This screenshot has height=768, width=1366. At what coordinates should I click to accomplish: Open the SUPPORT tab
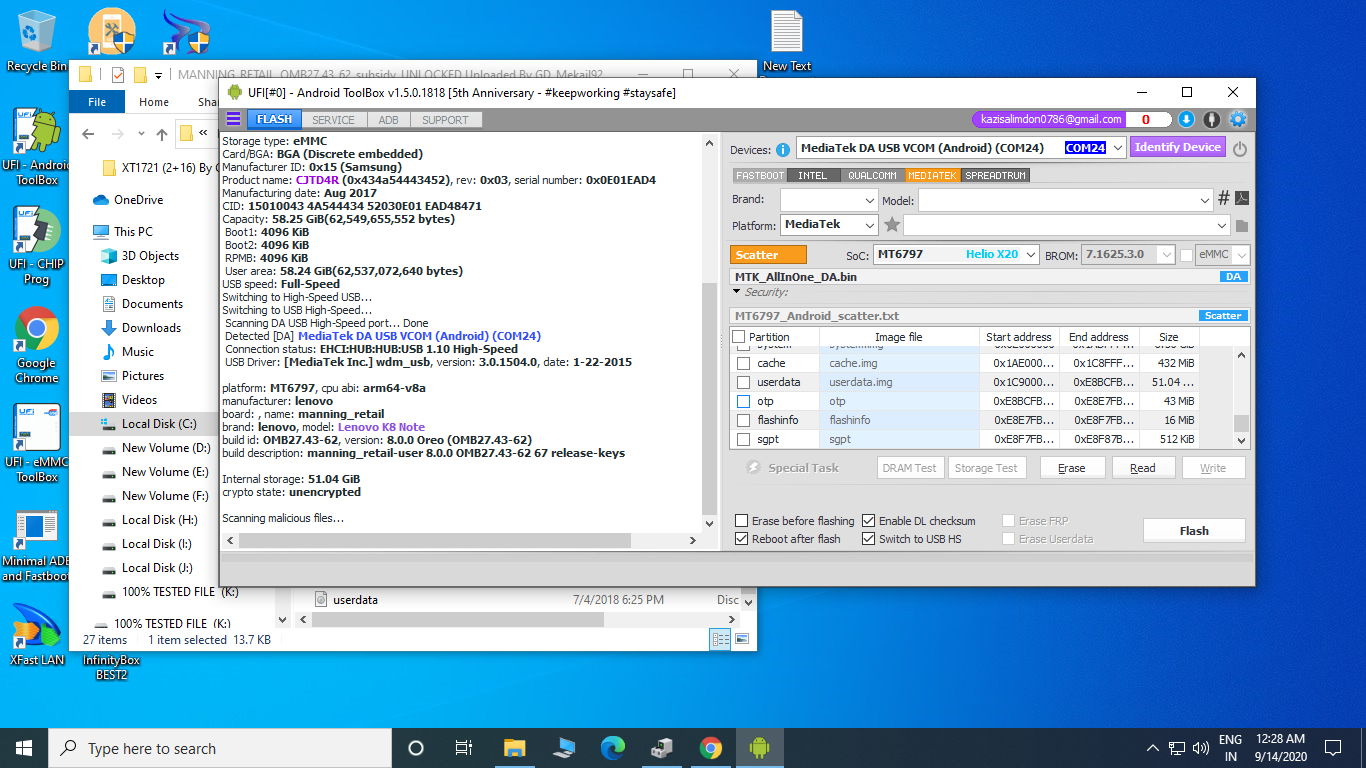click(445, 120)
